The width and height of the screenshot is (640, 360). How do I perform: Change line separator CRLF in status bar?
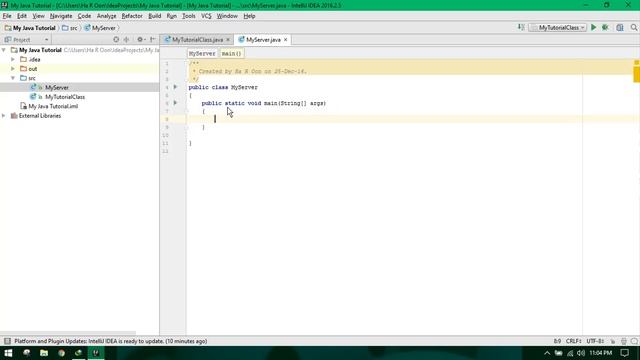click(573, 341)
